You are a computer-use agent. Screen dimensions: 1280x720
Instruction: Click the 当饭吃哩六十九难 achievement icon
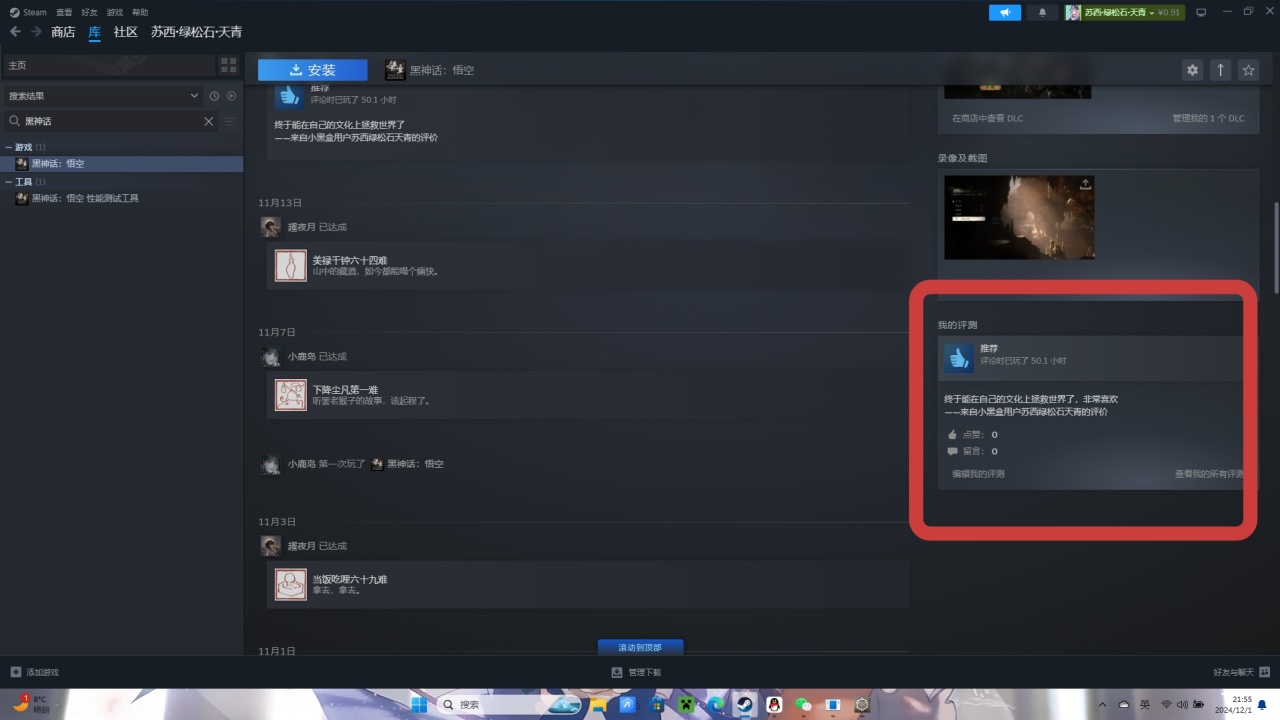pyautogui.click(x=291, y=585)
